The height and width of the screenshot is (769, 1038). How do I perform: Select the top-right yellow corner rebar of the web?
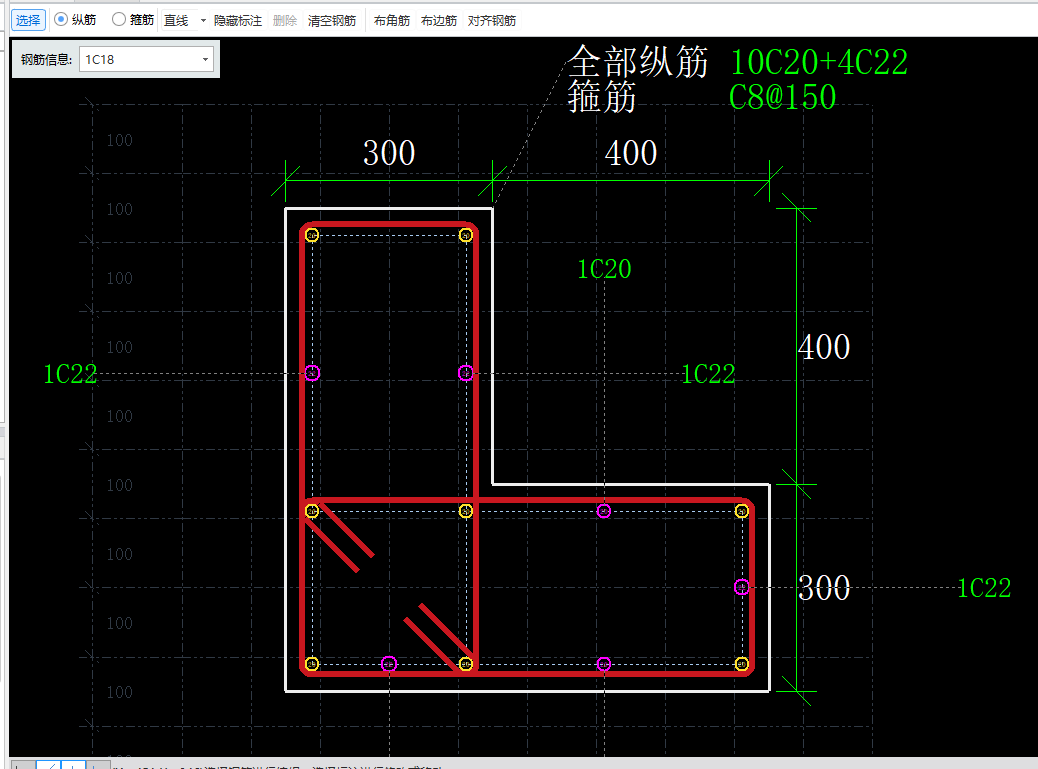tap(465, 235)
